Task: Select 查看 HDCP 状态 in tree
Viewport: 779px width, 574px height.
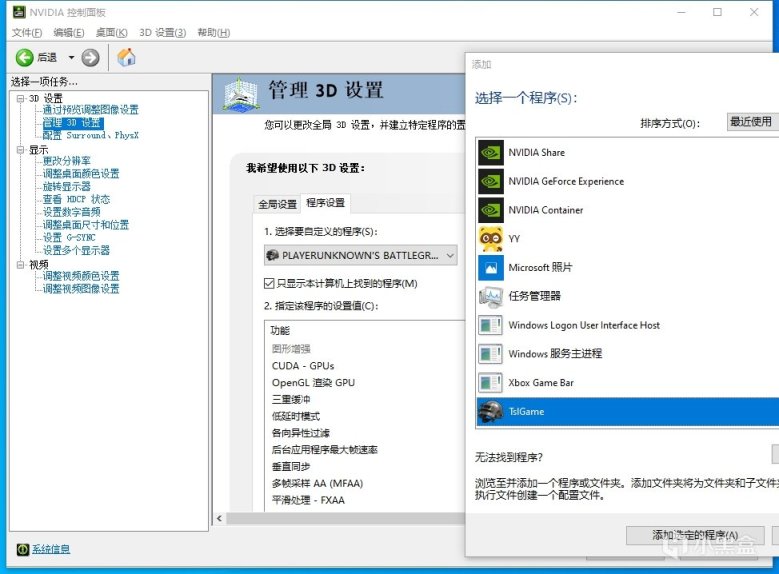Action: coord(77,199)
